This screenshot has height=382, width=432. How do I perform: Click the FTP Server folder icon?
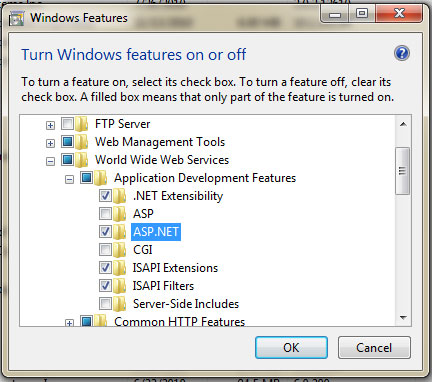(81, 124)
